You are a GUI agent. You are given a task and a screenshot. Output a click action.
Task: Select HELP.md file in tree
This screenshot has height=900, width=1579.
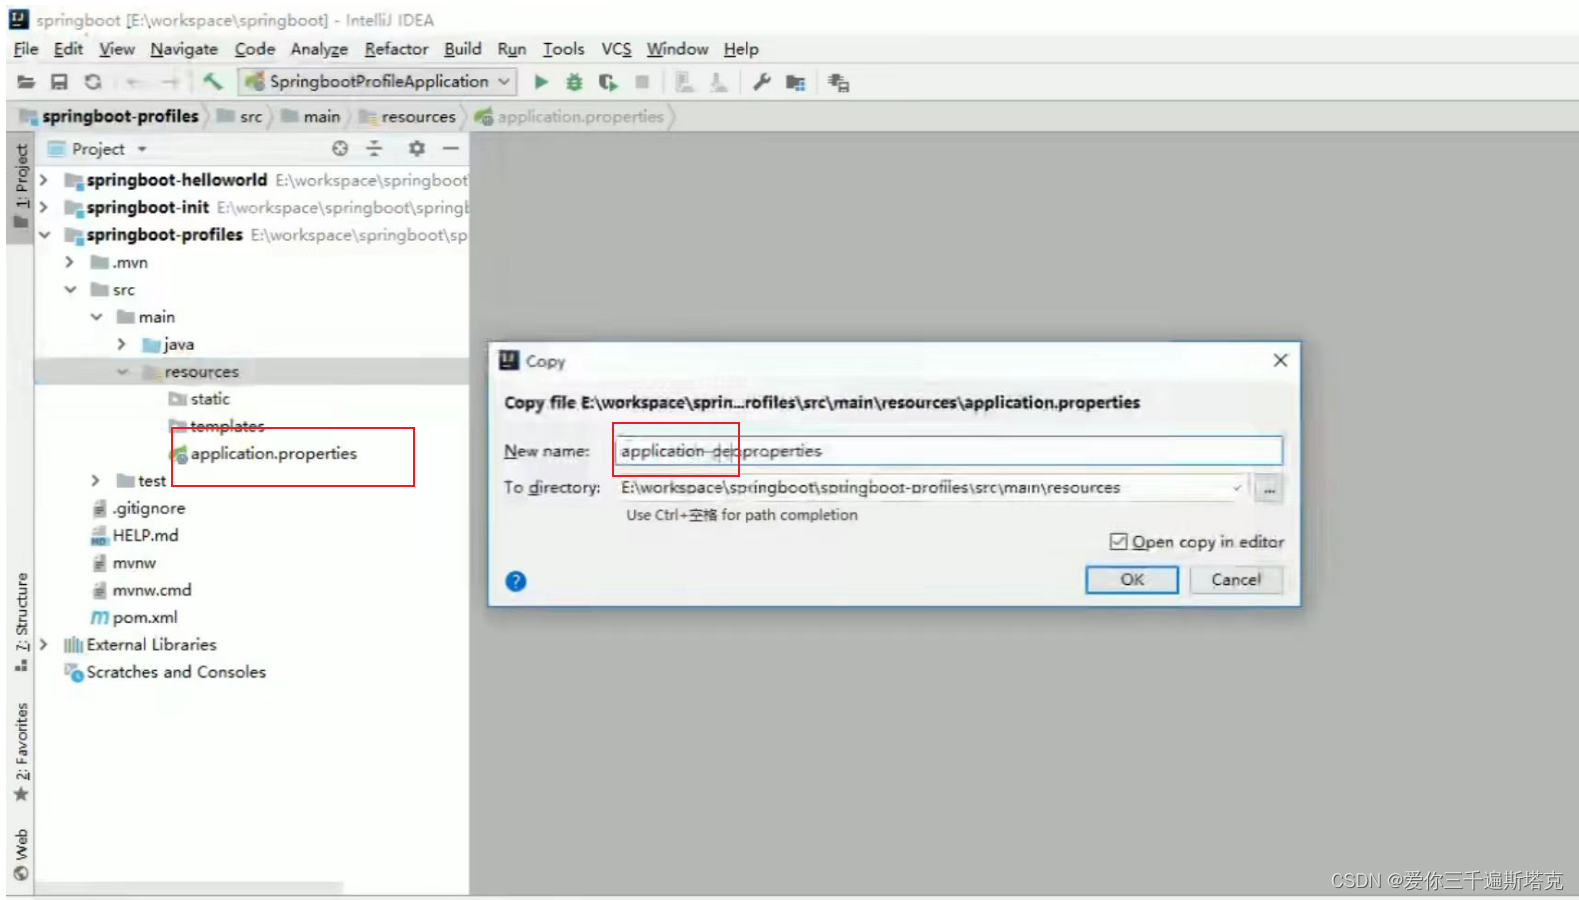pyautogui.click(x=135, y=536)
